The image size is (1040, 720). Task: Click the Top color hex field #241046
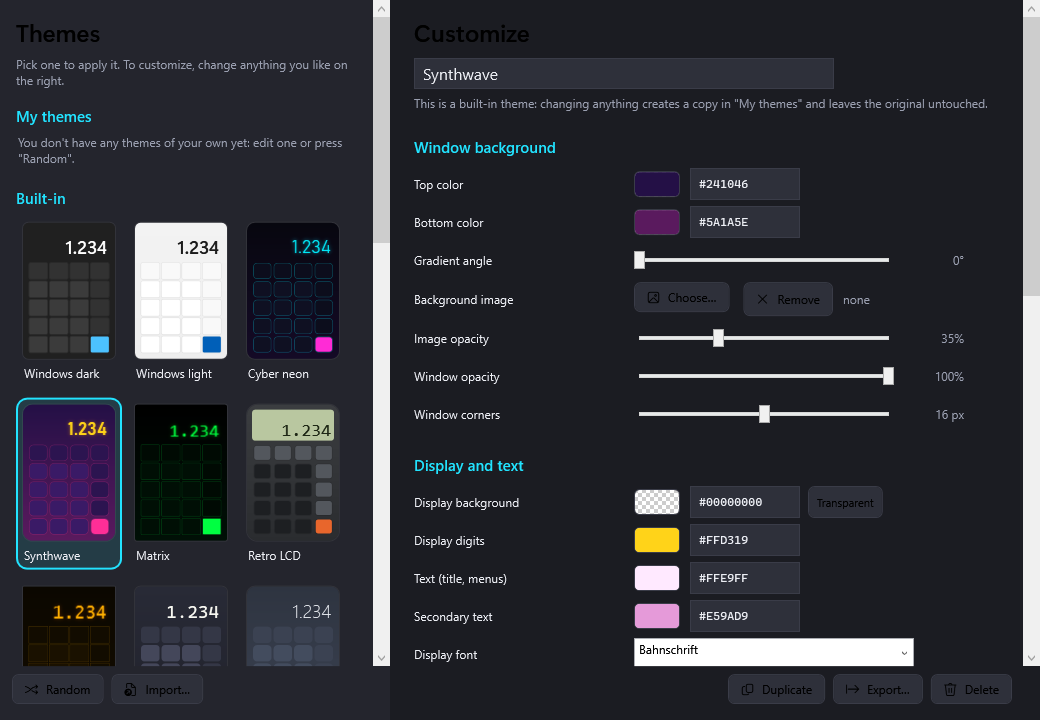(x=745, y=184)
